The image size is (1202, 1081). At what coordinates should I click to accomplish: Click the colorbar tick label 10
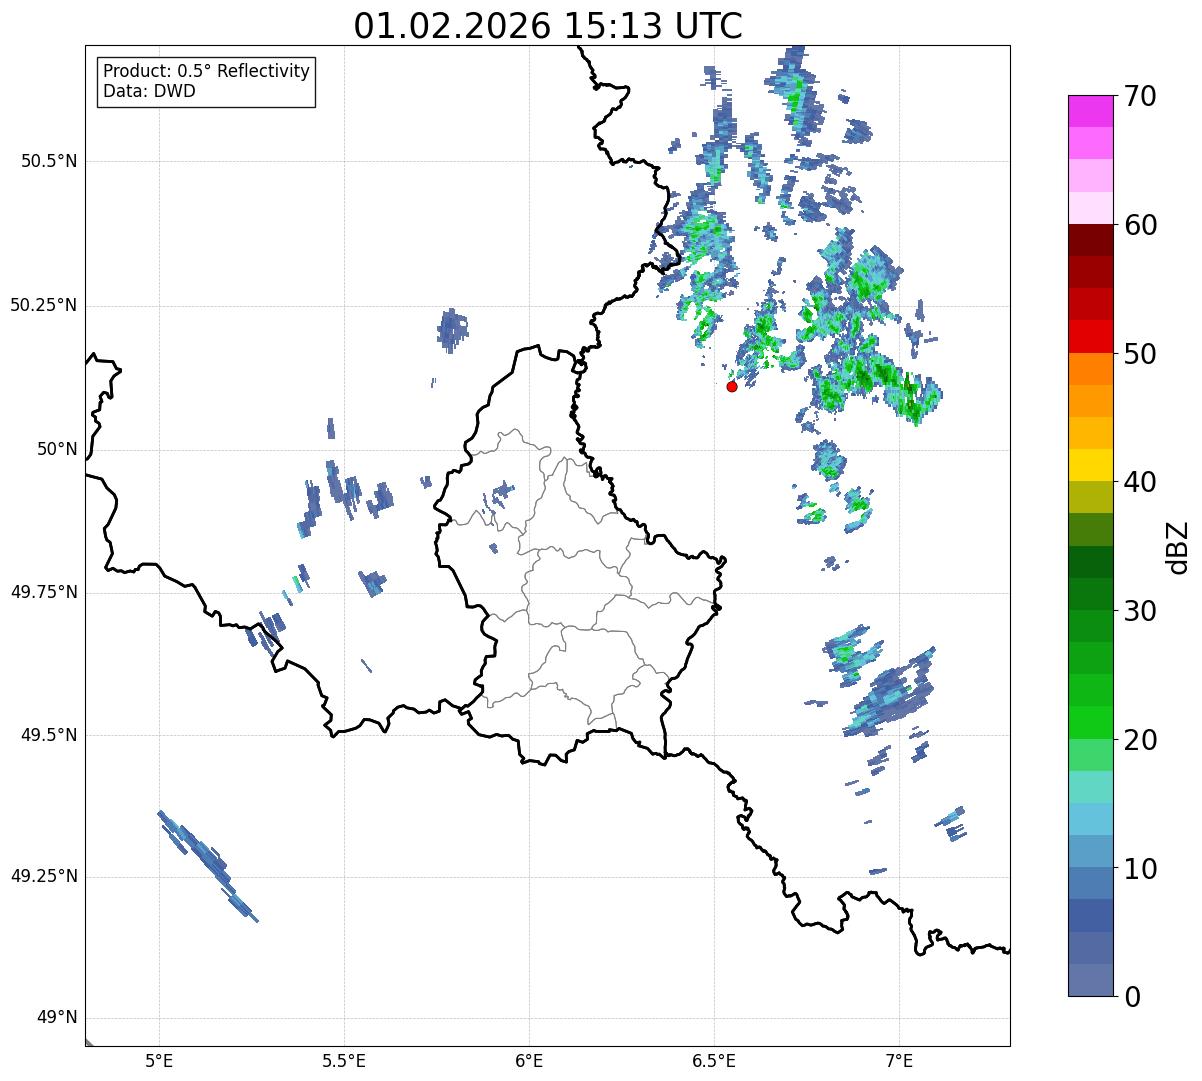[1140, 869]
